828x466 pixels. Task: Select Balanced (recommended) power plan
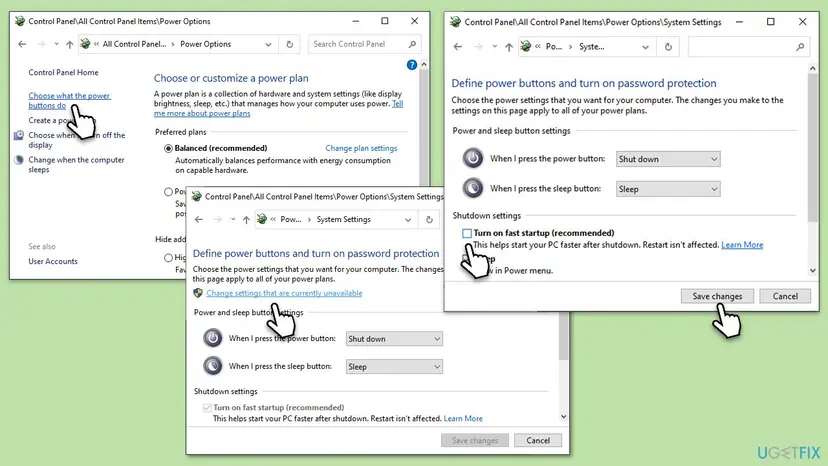pyautogui.click(x=168, y=148)
